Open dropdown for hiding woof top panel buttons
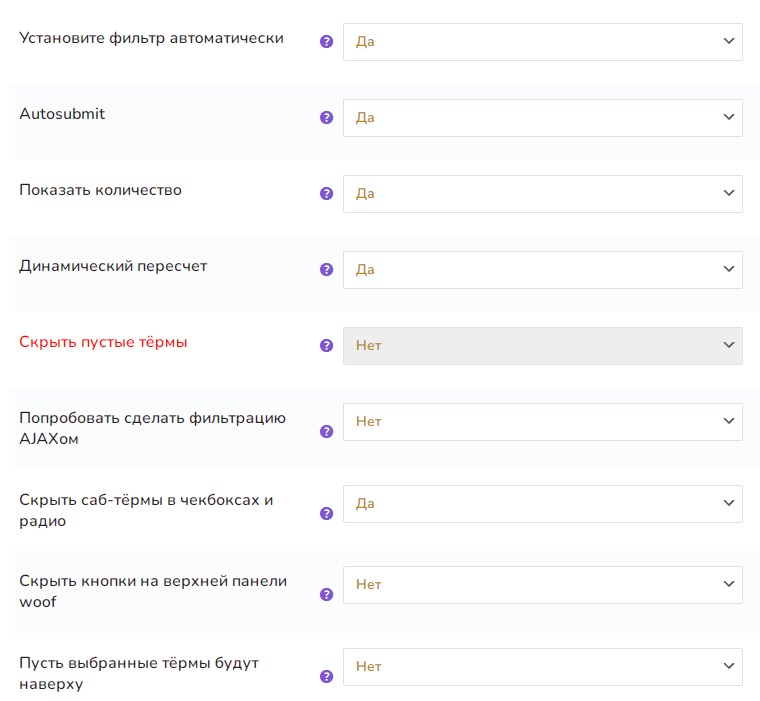The width and height of the screenshot is (760, 701). [x=542, y=585]
